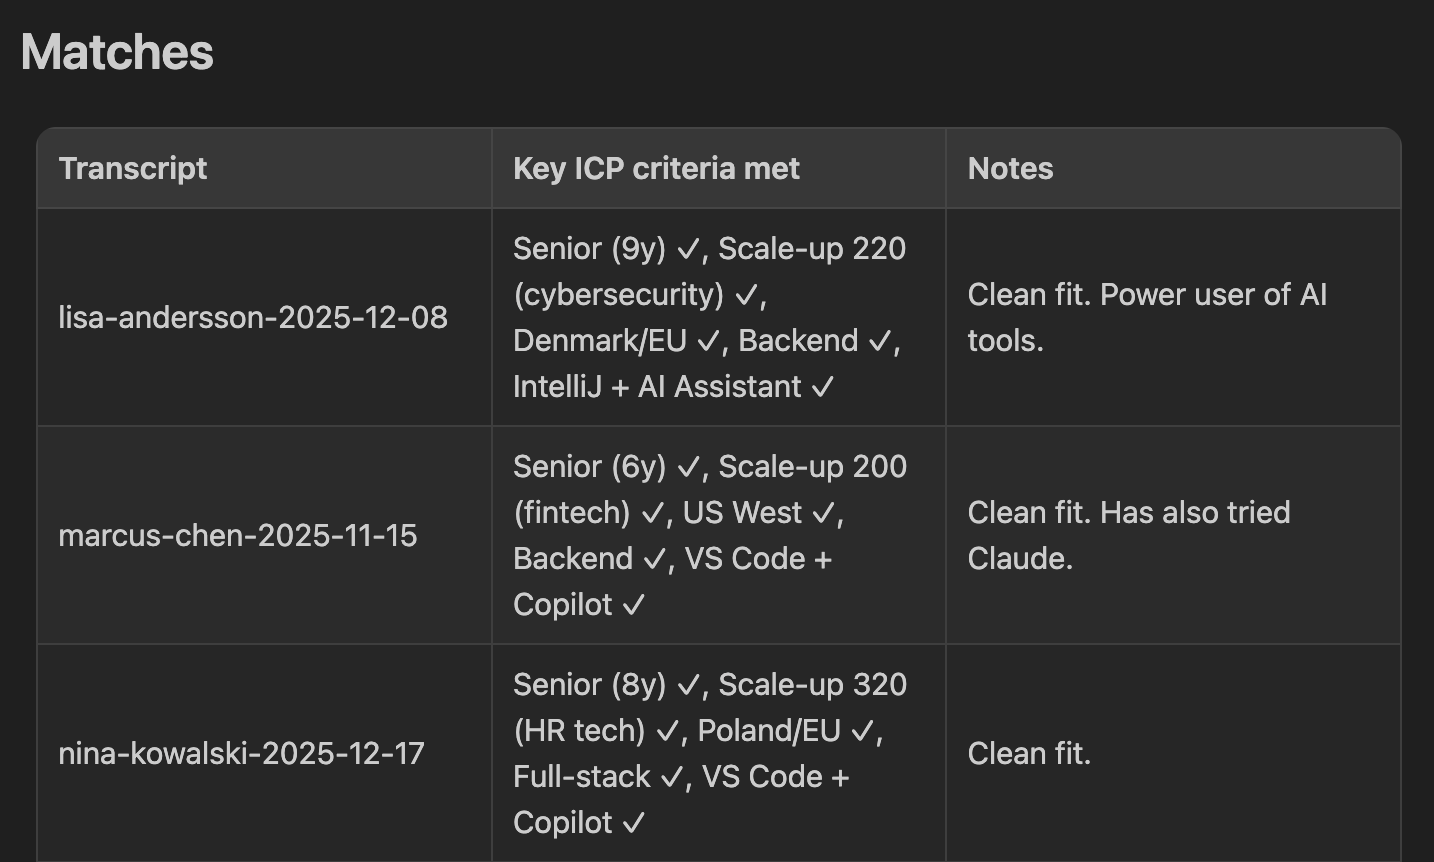This screenshot has height=862, width=1434.
Task: Select the note reading only 'Clean fit.'
Action: point(1029,753)
